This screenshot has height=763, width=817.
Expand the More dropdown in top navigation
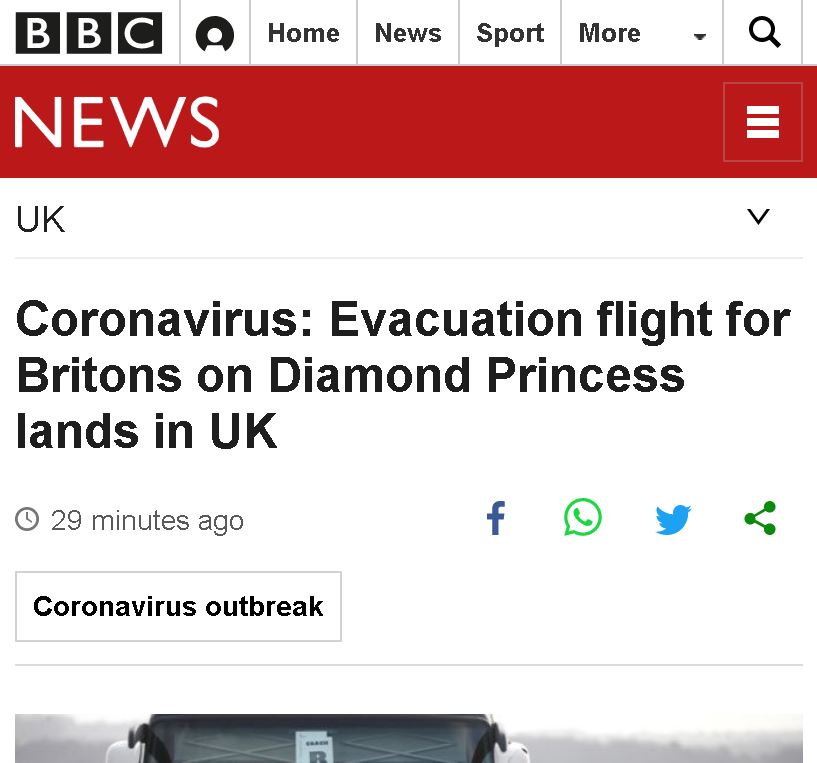pyautogui.click(x=642, y=34)
